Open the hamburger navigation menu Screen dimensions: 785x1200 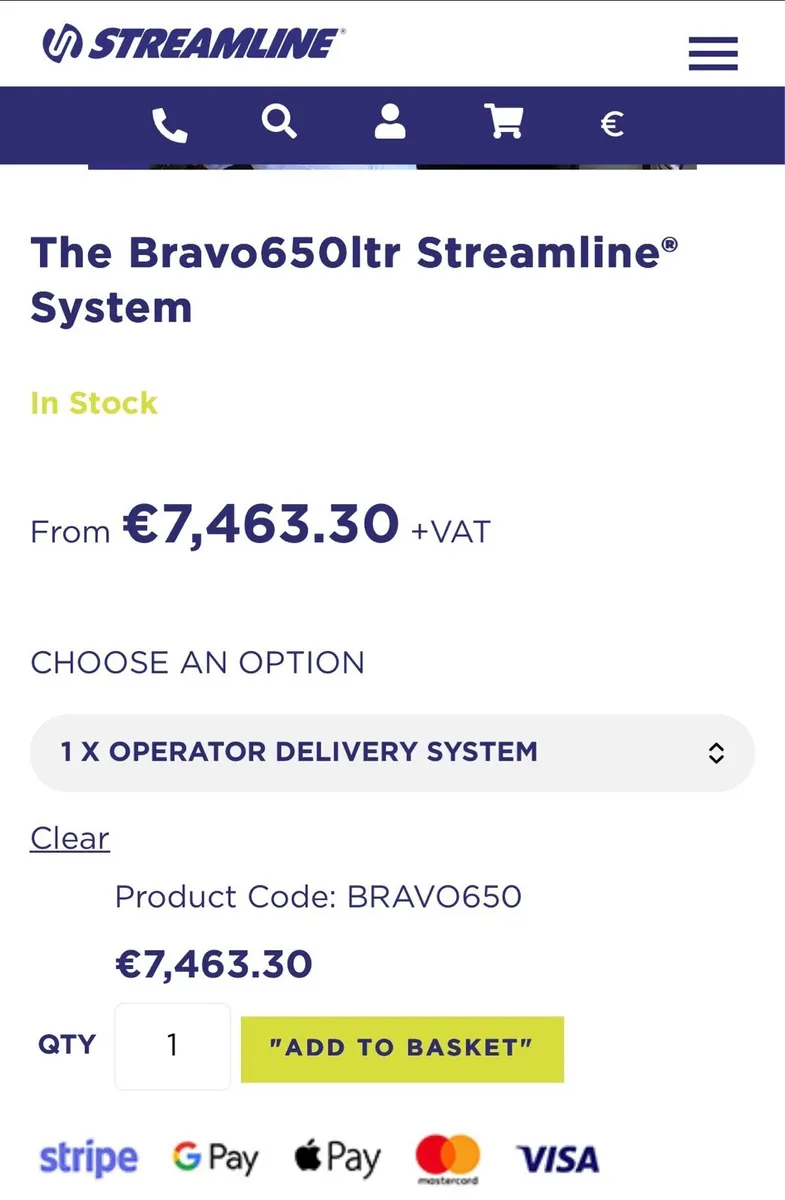[x=713, y=53]
